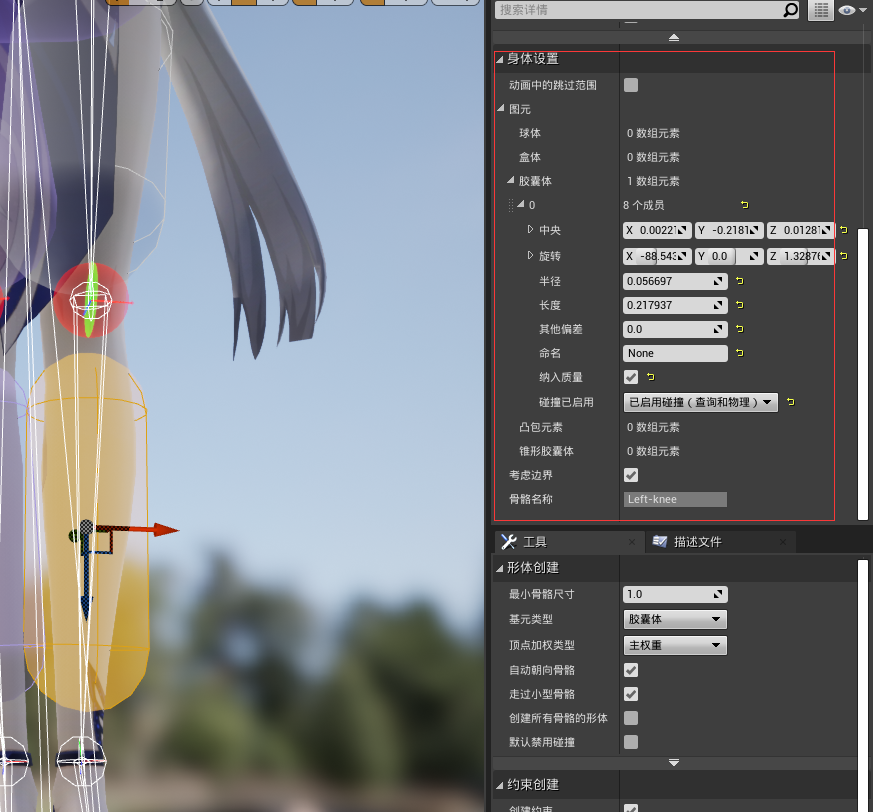Toggle 动画中的跳过范围 checkbox
This screenshot has width=873, height=812.
[631, 85]
